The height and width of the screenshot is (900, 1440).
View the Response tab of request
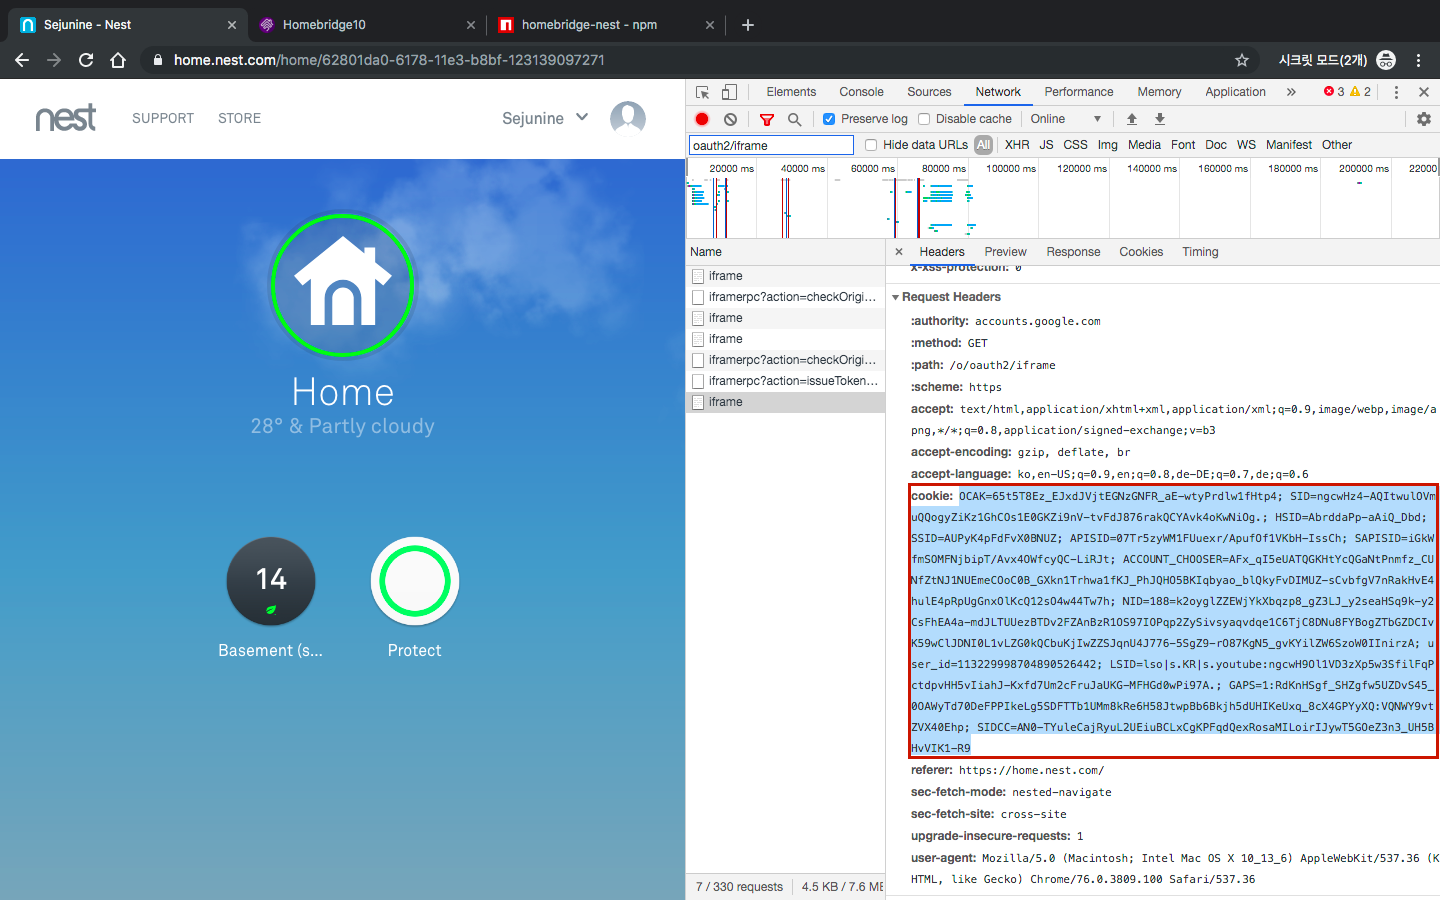click(1073, 252)
